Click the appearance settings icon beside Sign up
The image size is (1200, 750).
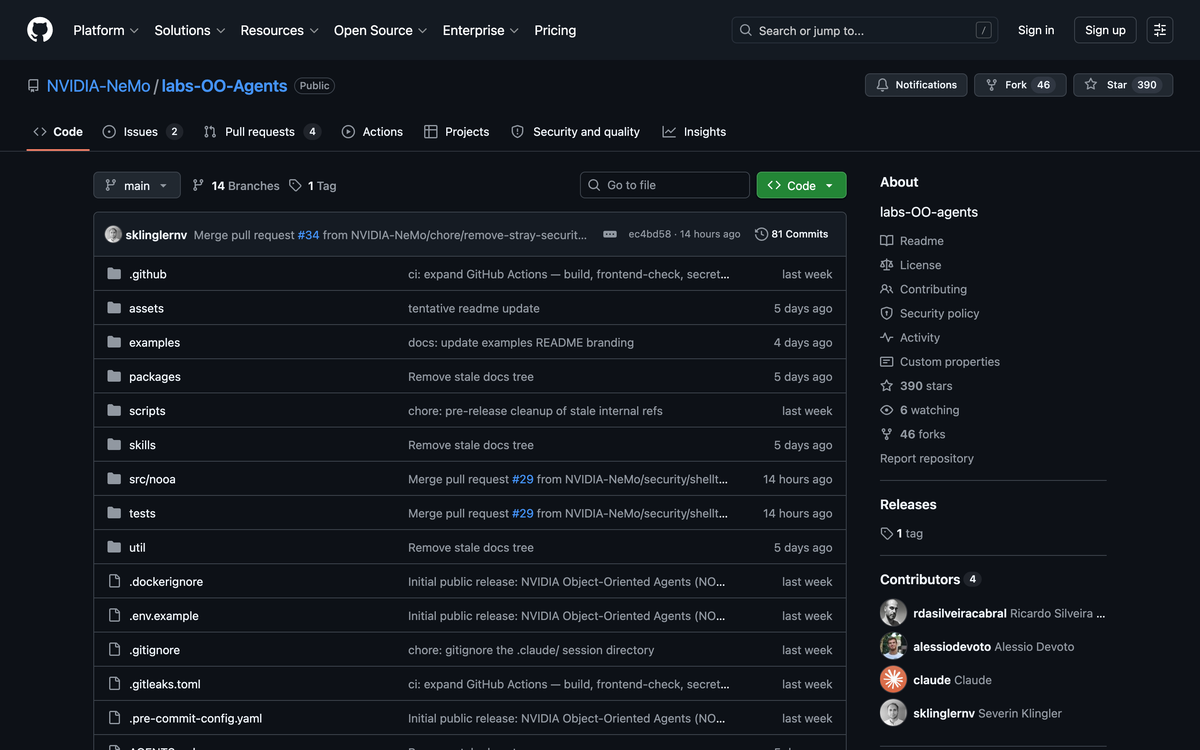(1160, 30)
